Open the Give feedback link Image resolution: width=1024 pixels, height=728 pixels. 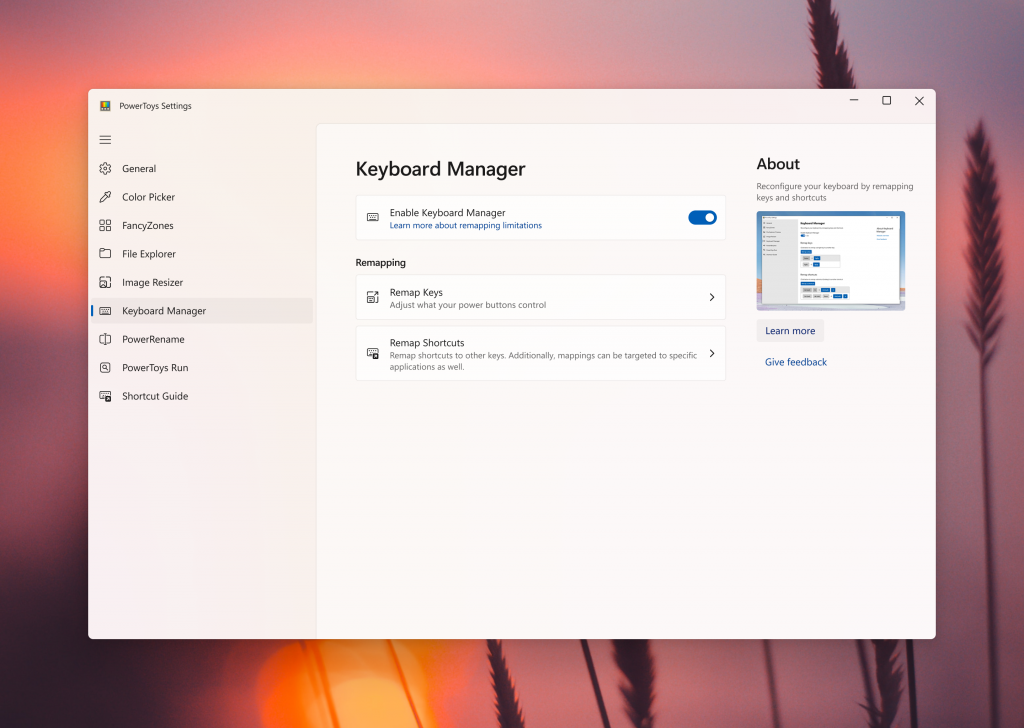(x=796, y=362)
